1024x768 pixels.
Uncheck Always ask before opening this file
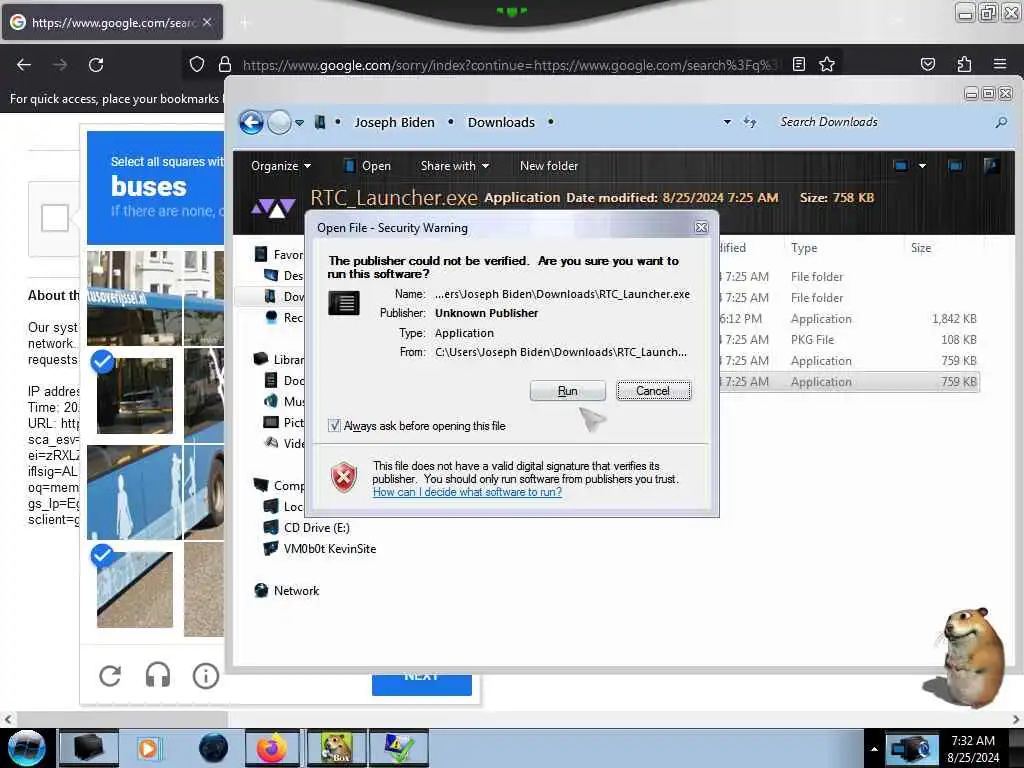pyautogui.click(x=334, y=426)
